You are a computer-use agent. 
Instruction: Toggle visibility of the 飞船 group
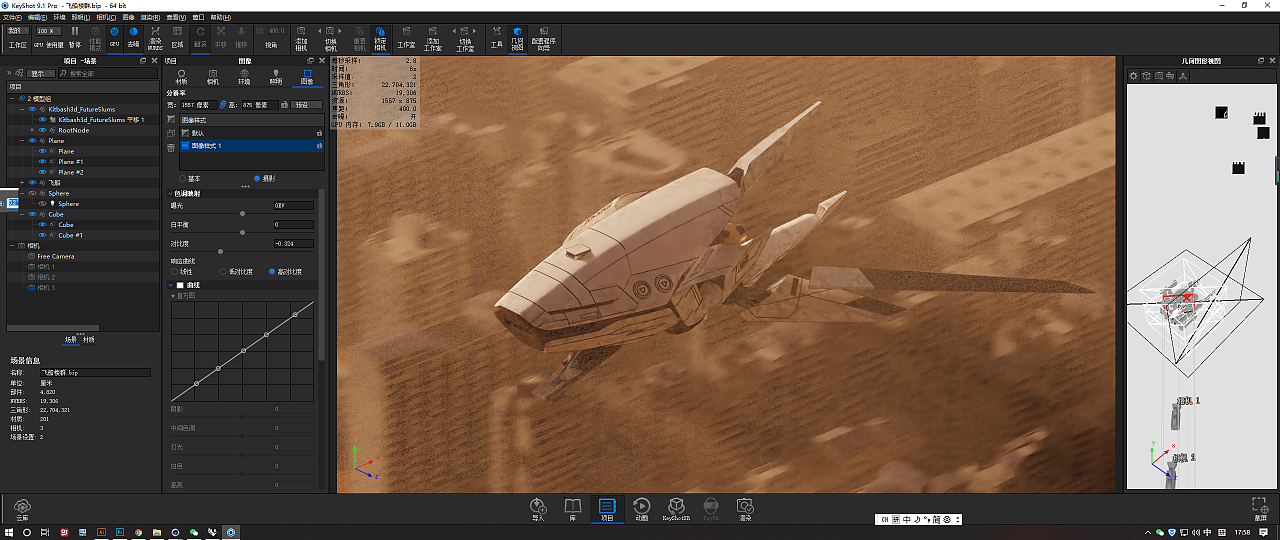click(x=32, y=182)
